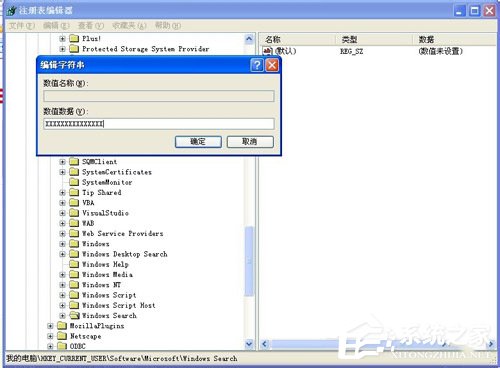Click the (数值未设置) data cell
The width and height of the screenshot is (500, 368).
coord(441,51)
